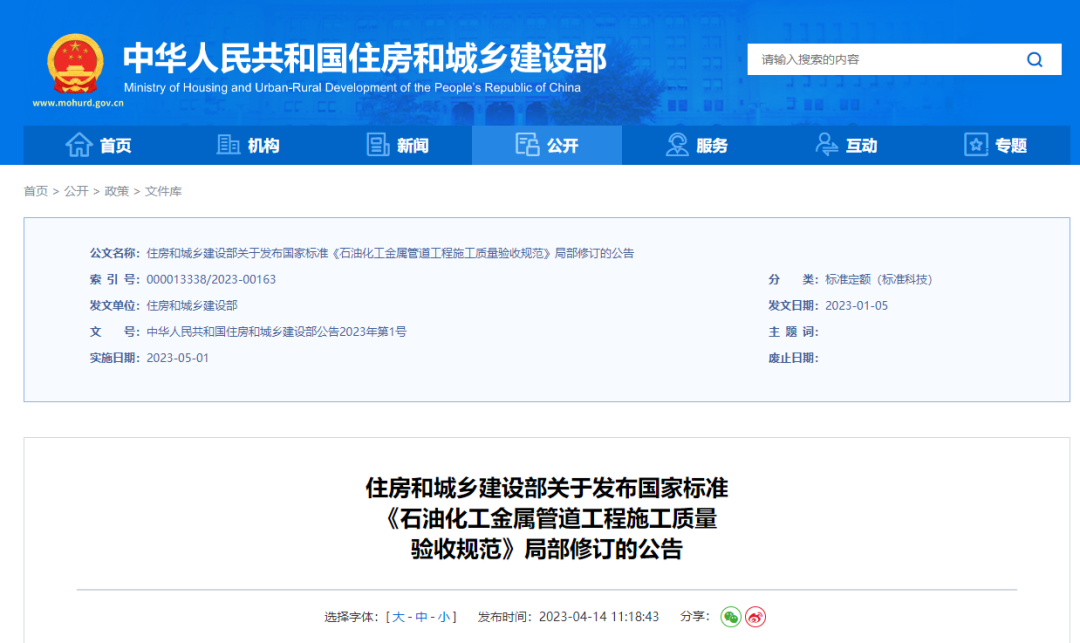Share the article via the red Weibo icon
This screenshot has height=643, width=1080.
(x=758, y=617)
